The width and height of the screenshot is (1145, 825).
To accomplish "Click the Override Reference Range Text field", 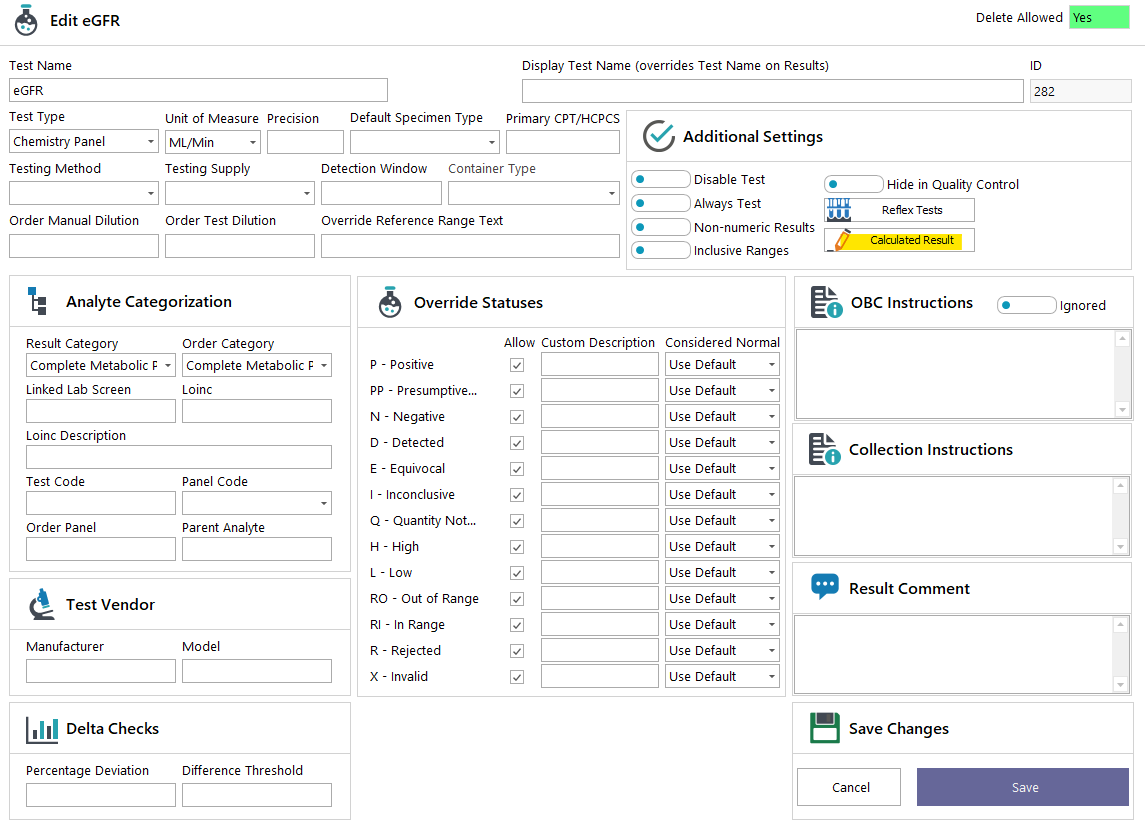I will [x=470, y=246].
